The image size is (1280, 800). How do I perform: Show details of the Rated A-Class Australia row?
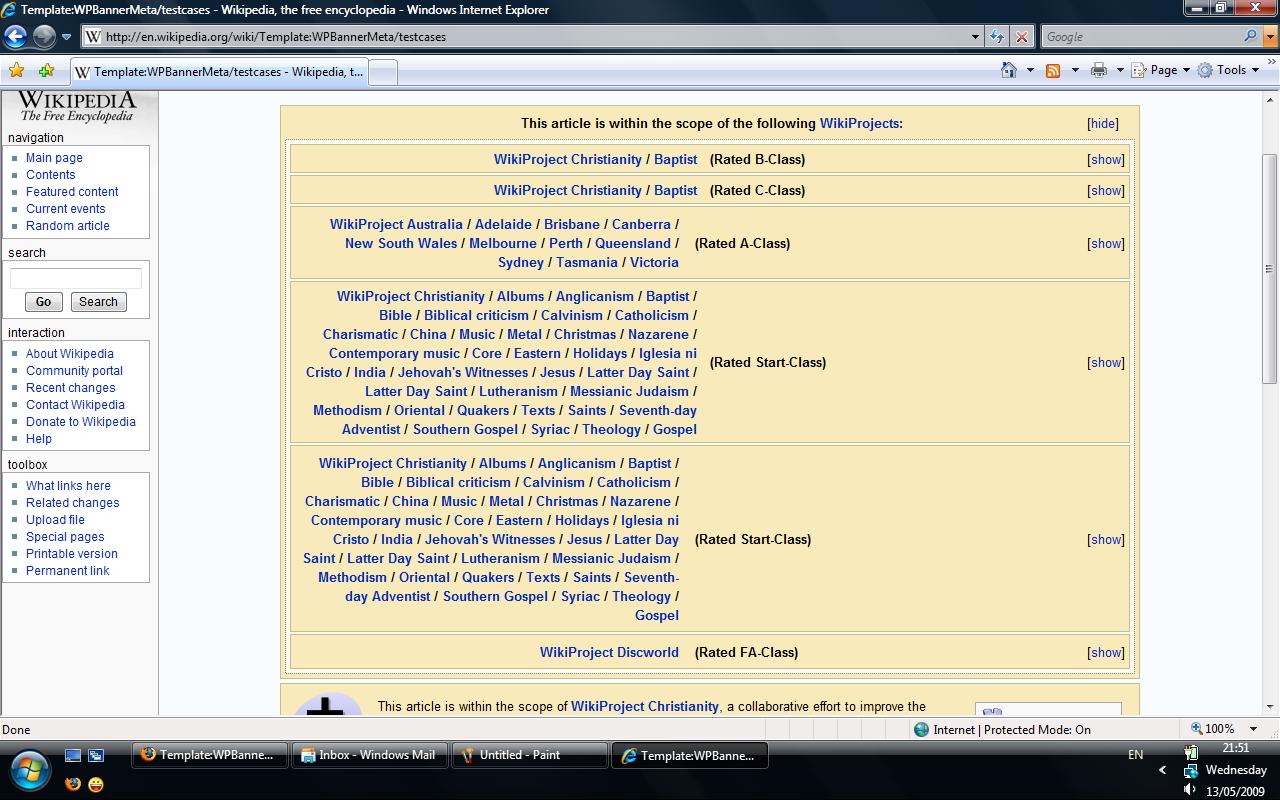tap(1106, 244)
